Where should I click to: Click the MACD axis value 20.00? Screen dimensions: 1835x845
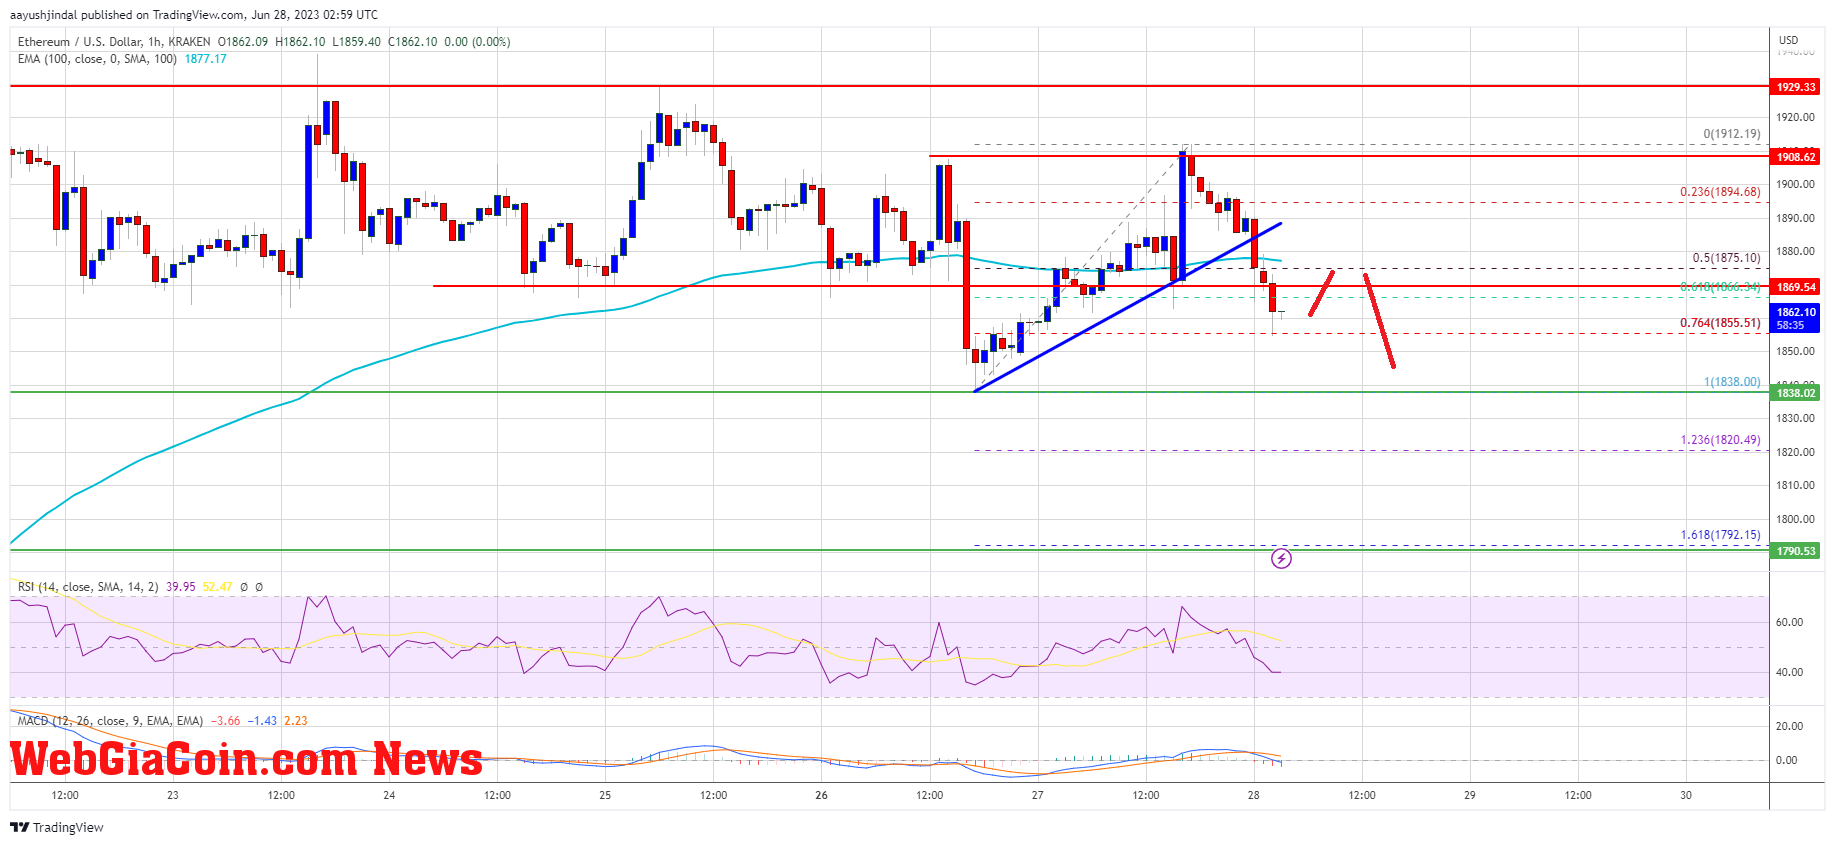coord(1790,726)
